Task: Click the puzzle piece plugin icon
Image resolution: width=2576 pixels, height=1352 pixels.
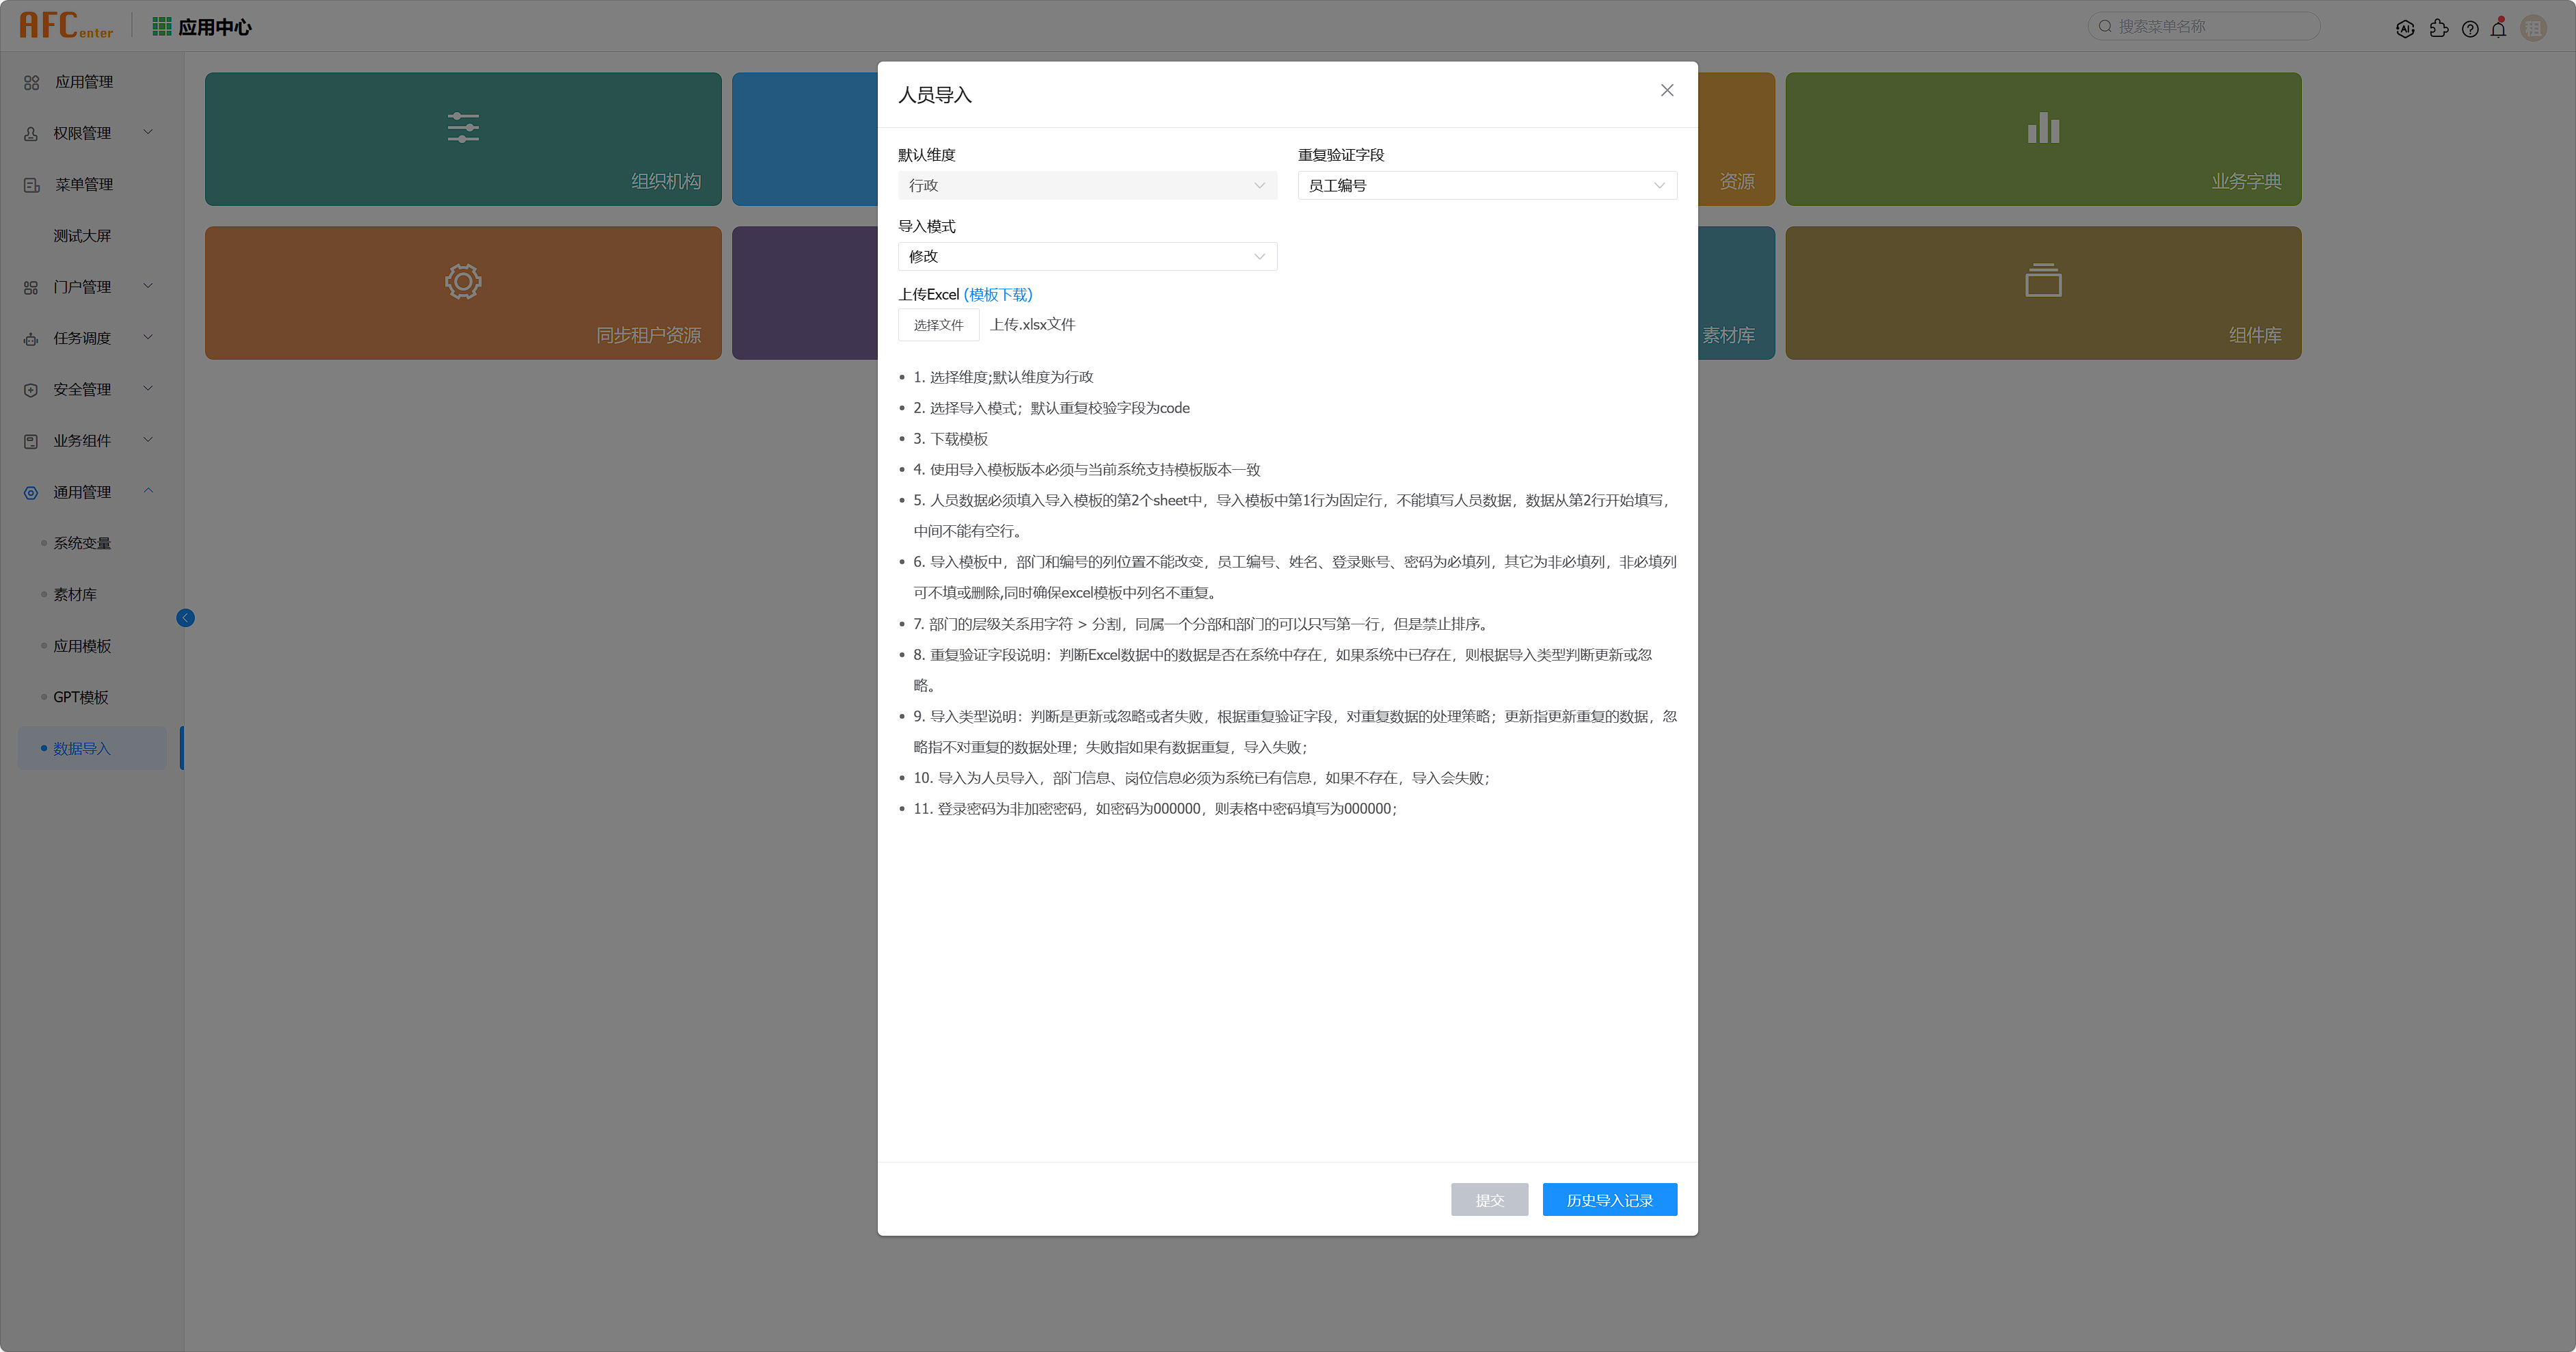Action: click(2438, 28)
